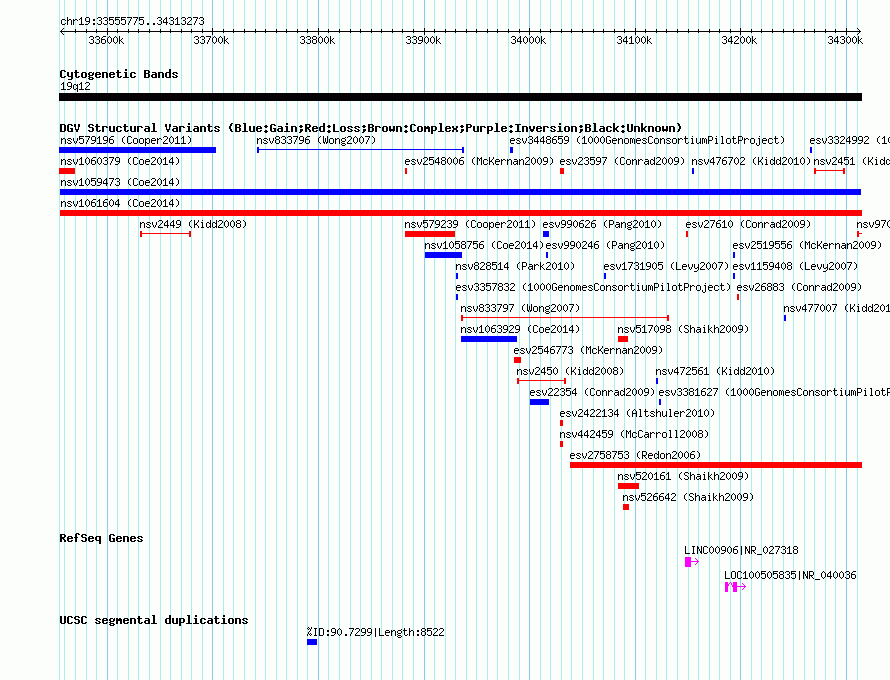Click the esv2758753 (Redon2006) red bar

[x=716, y=465]
